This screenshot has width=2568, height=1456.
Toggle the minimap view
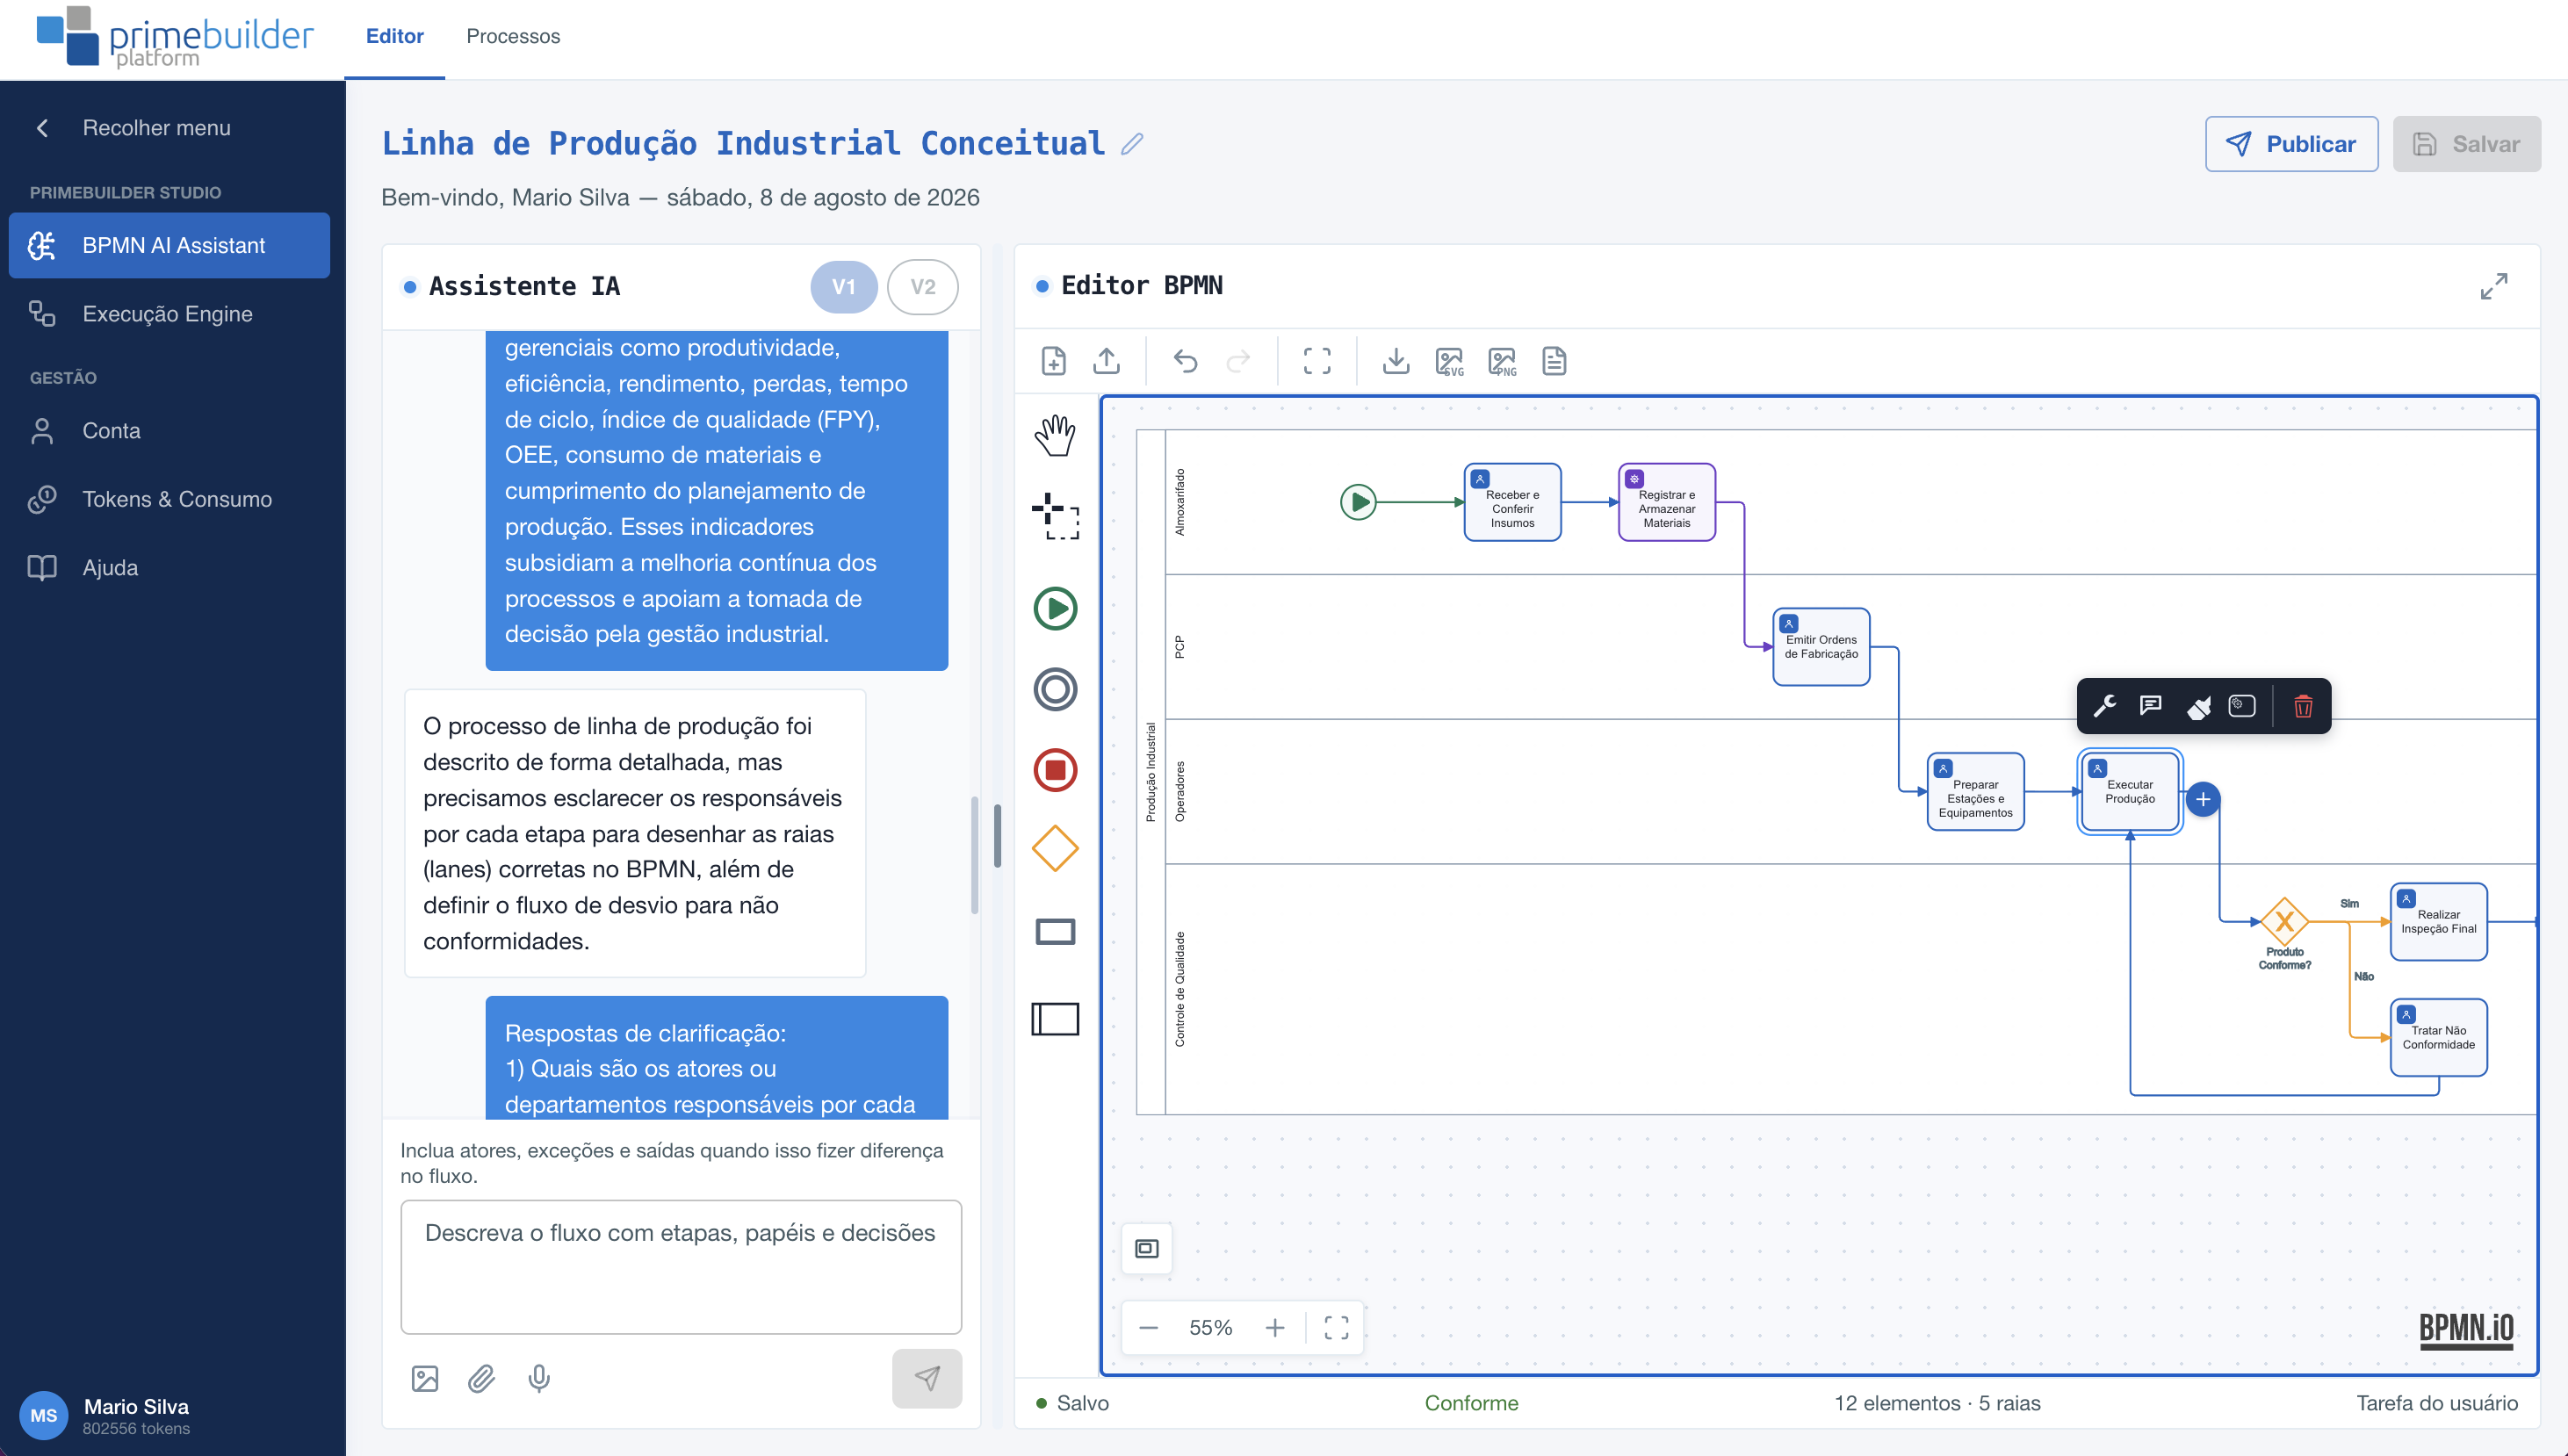(1146, 1248)
